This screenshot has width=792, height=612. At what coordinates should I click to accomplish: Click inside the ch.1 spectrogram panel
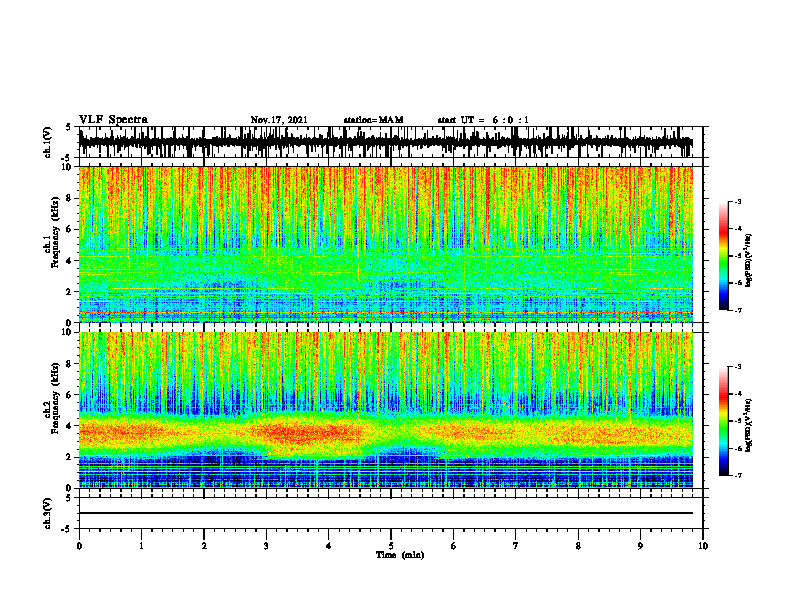click(x=385, y=244)
